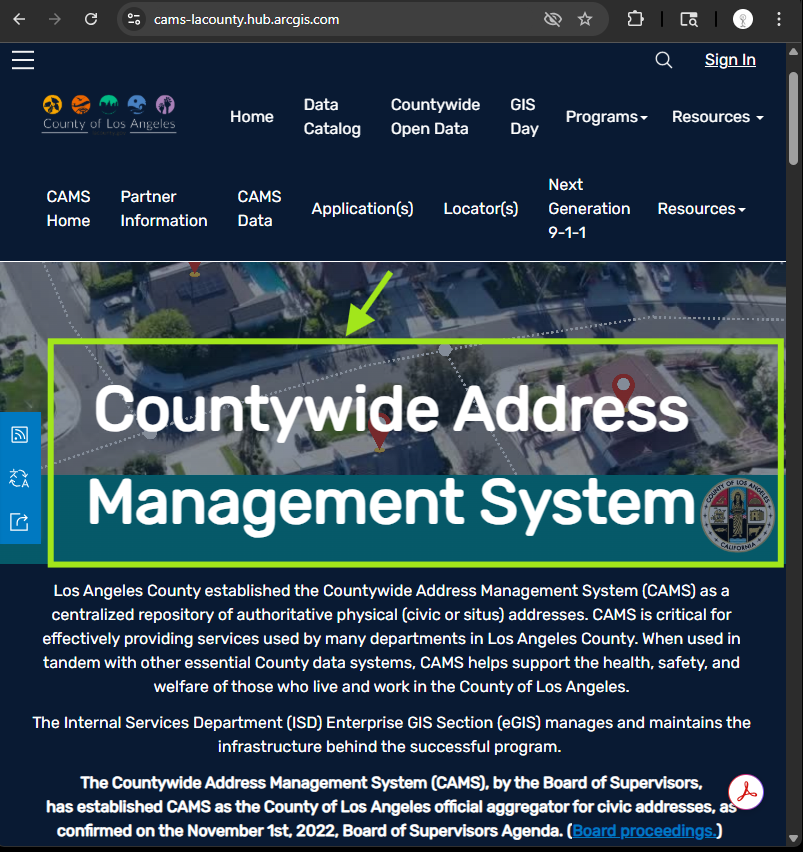Open the Data Catalog menu item
803x852 pixels.
pos(332,117)
